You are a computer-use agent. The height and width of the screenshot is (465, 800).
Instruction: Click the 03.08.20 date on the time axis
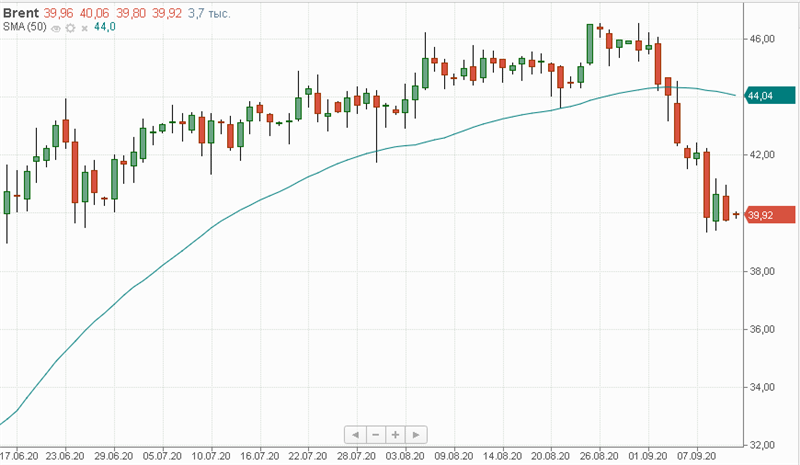coord(405,456)
